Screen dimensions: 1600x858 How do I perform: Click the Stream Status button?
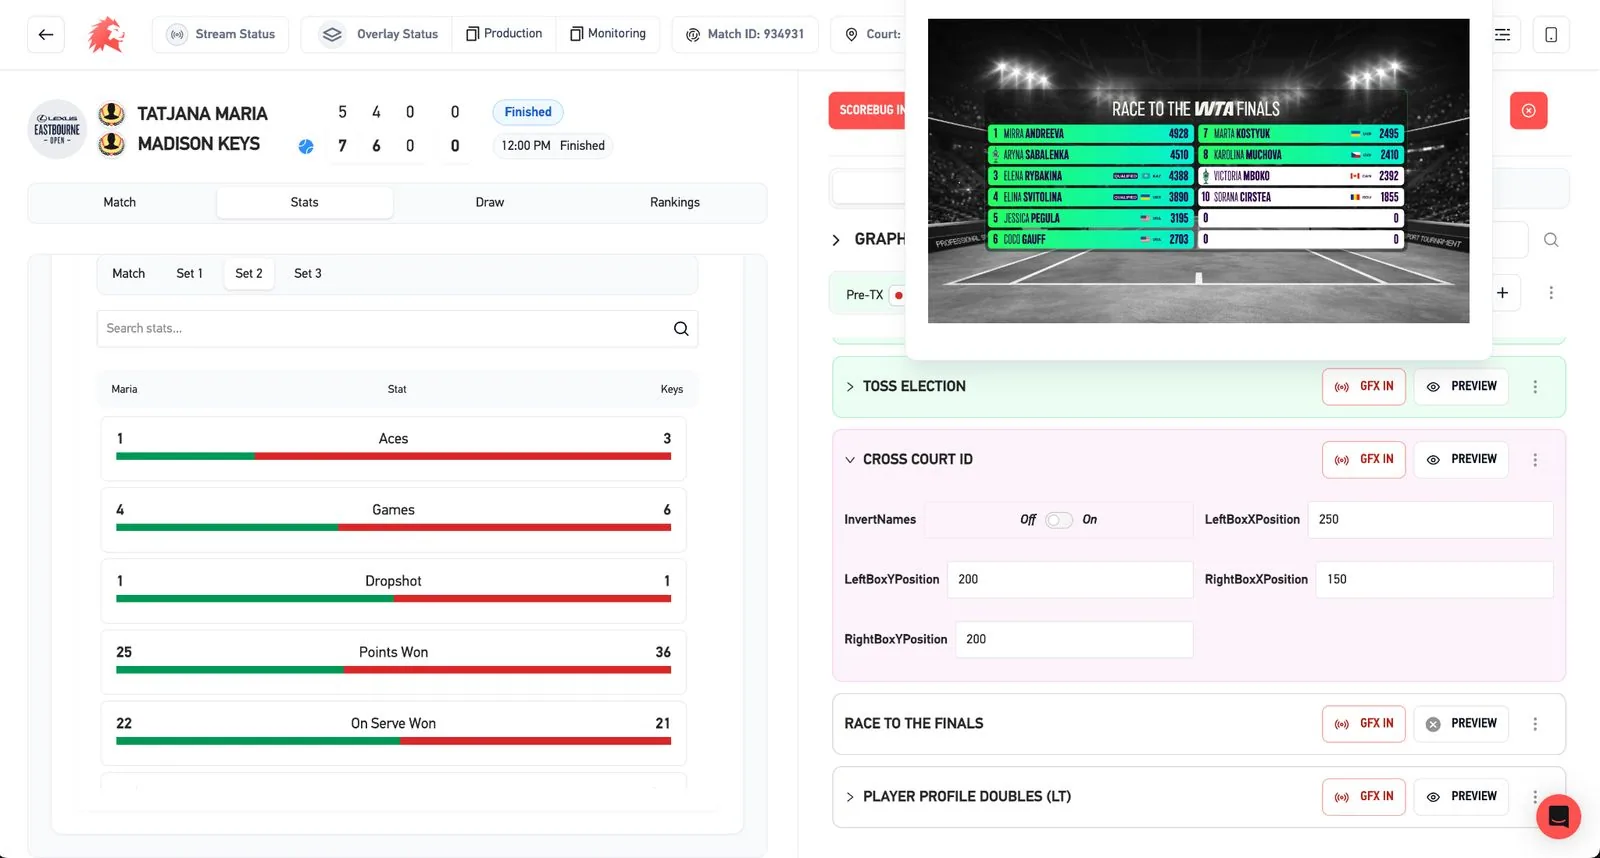pyautogui.click(x=221, y=34)
